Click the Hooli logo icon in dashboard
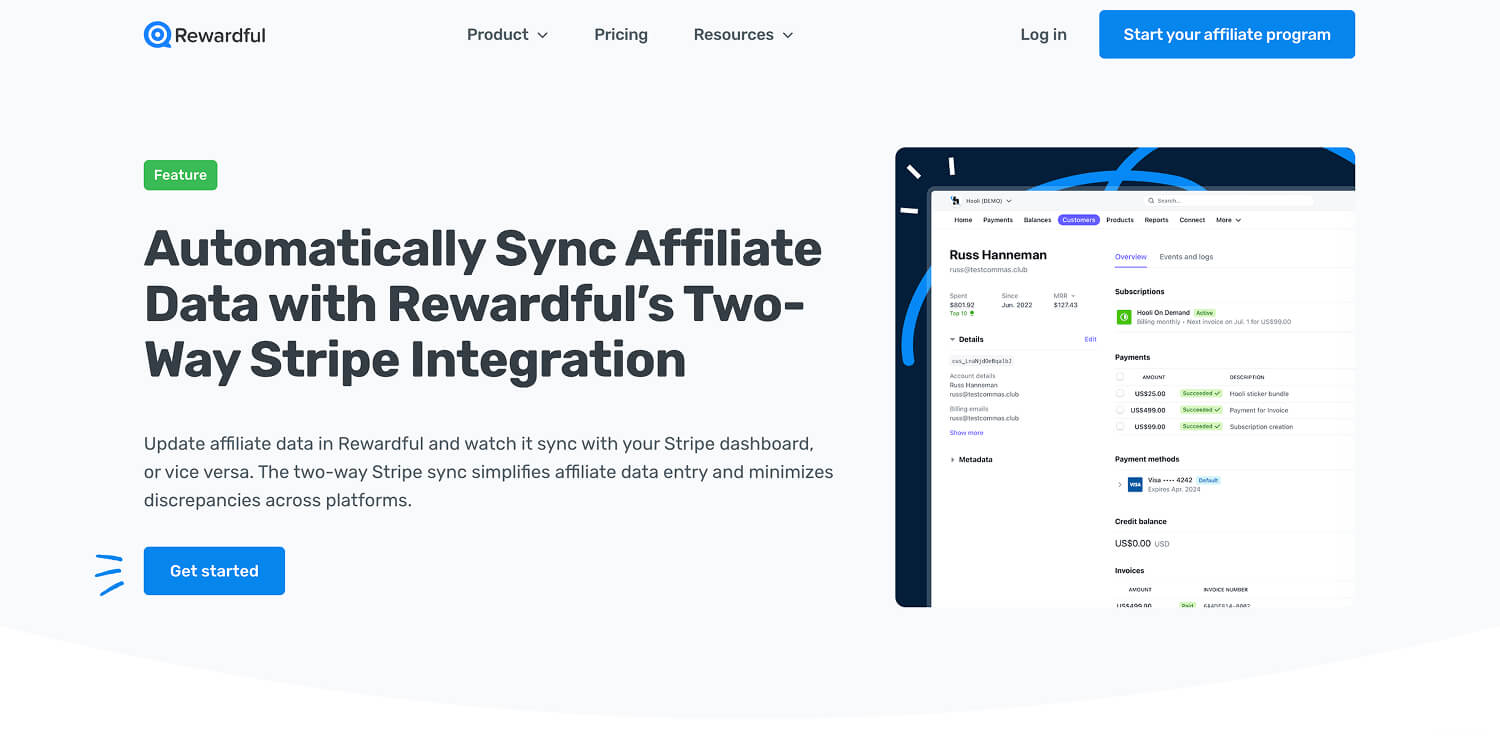This screenshot has width=1500, height=736. tap(955, 201)
